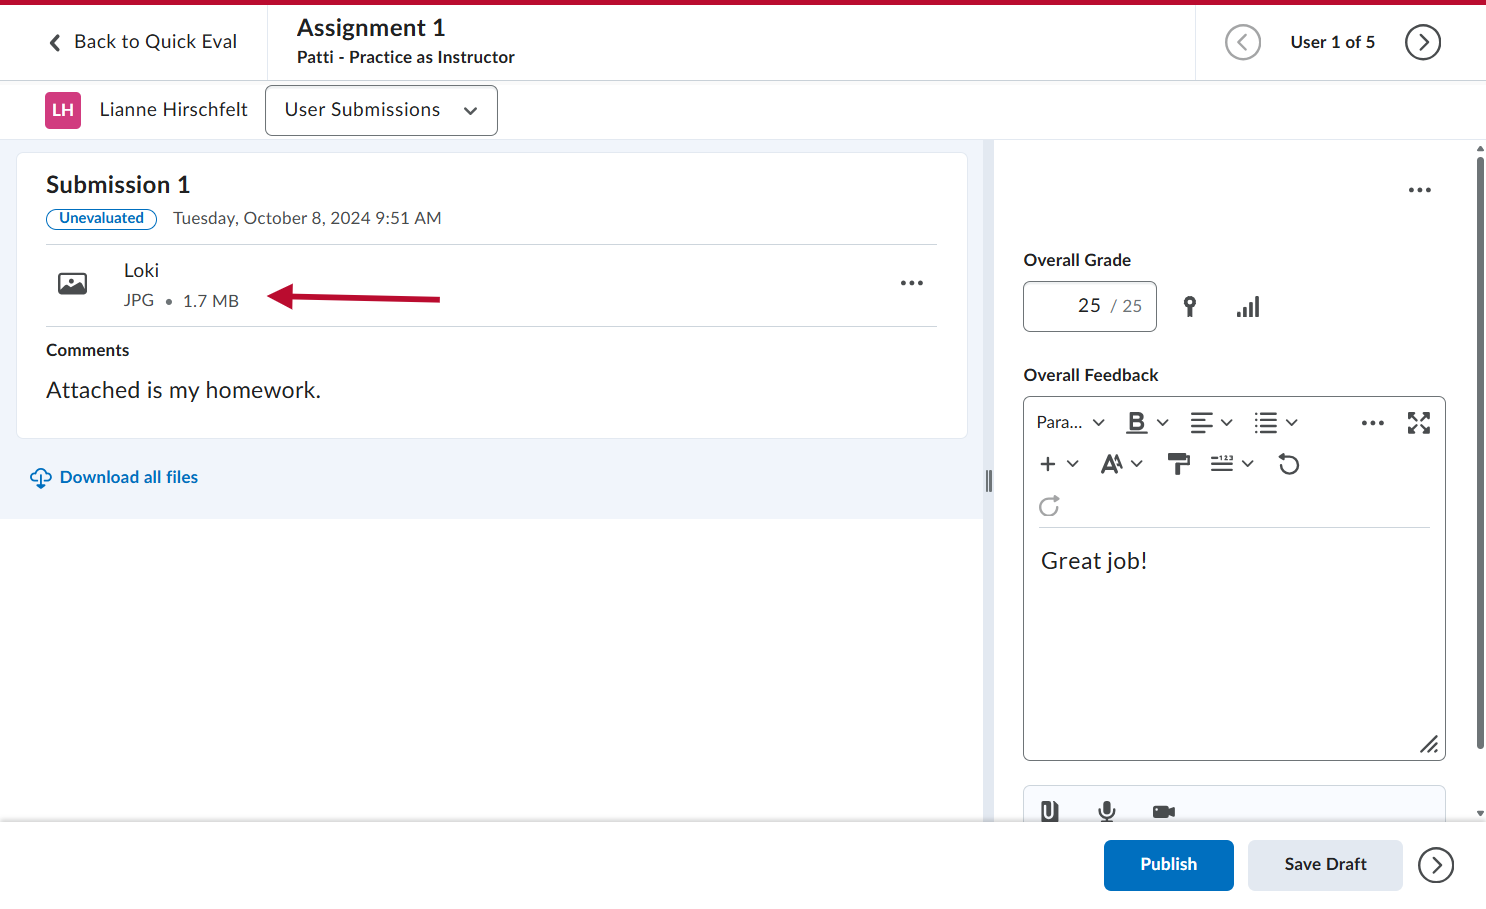Screen dimensions: 1486x909
Task: Go to previous user arrow
Action: [1243, 42]
